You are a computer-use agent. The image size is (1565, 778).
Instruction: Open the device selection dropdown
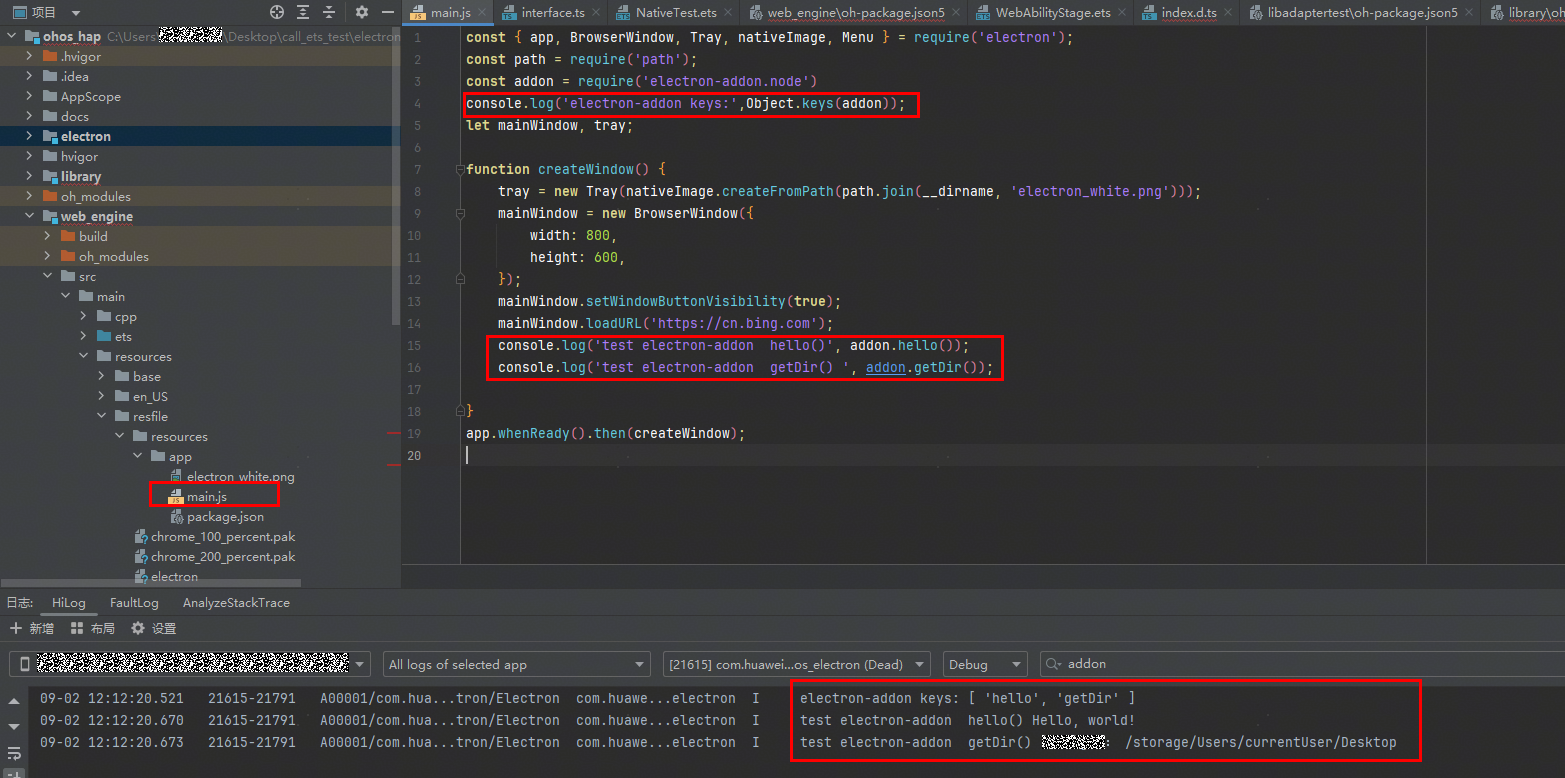190,664
